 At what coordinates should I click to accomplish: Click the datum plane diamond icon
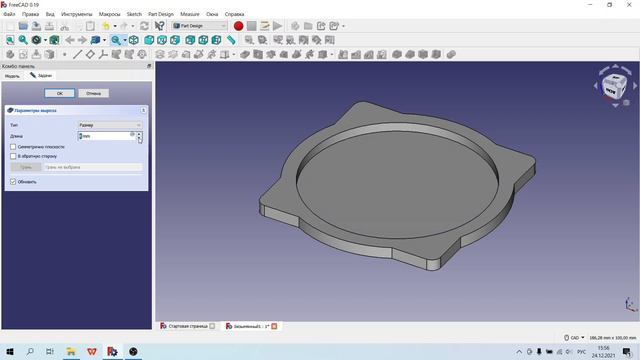pyautogui.click(x=90, y=54)
